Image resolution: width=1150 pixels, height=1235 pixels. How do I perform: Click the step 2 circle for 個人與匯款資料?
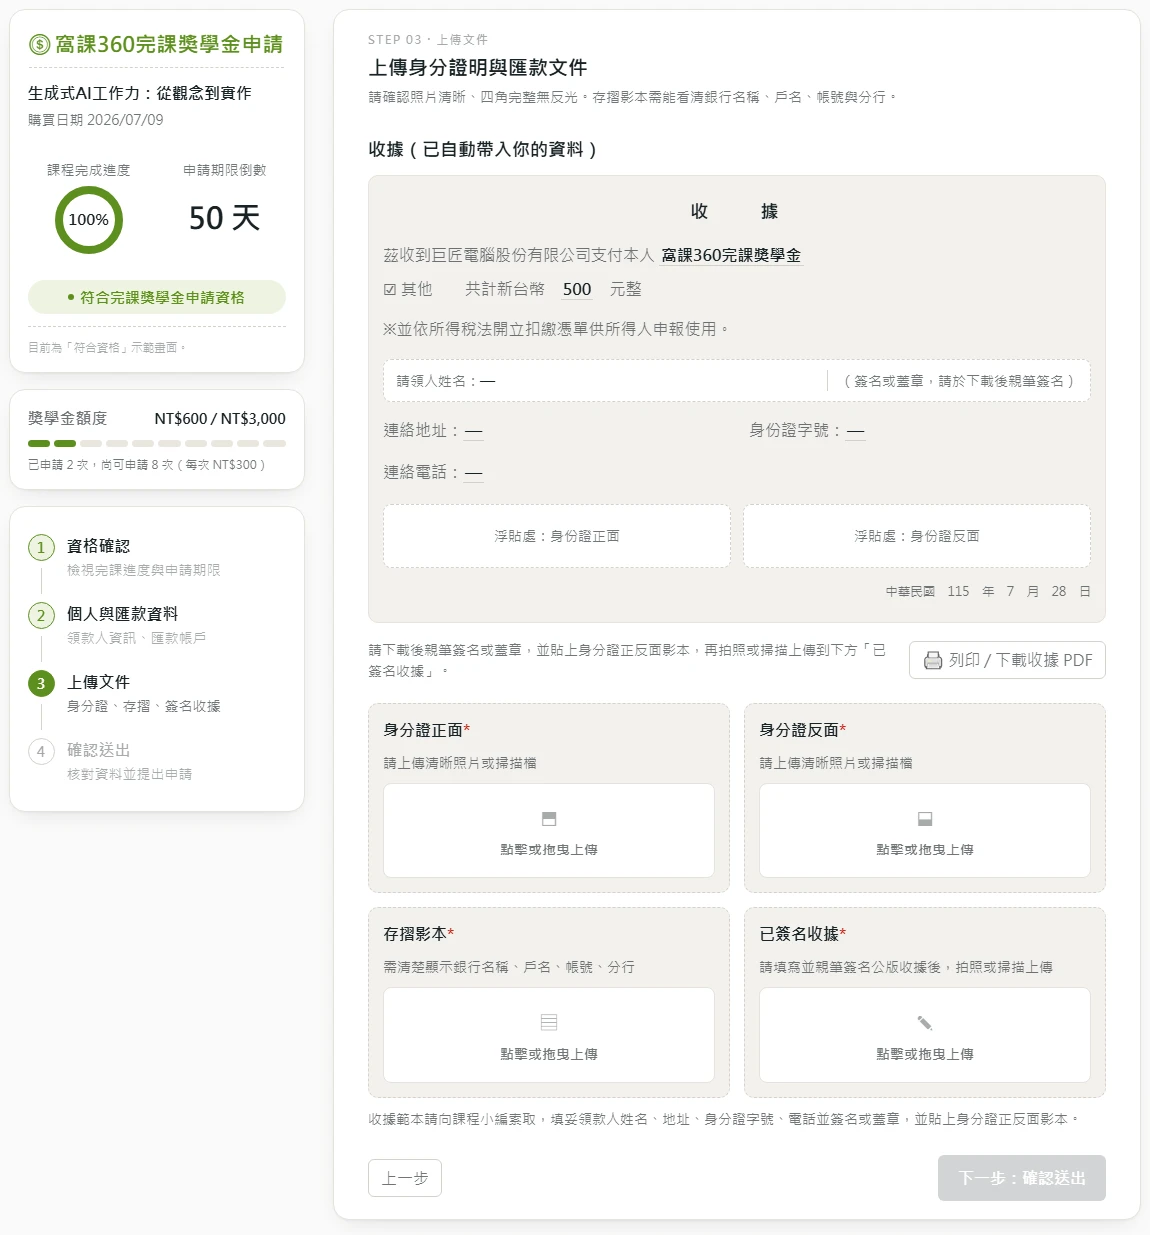pyautogui.click(x=41, y=616)
